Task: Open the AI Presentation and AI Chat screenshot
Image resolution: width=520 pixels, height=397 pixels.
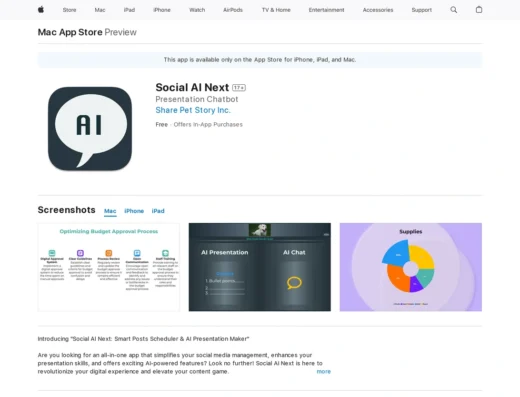Action: [x=260, y=267]
